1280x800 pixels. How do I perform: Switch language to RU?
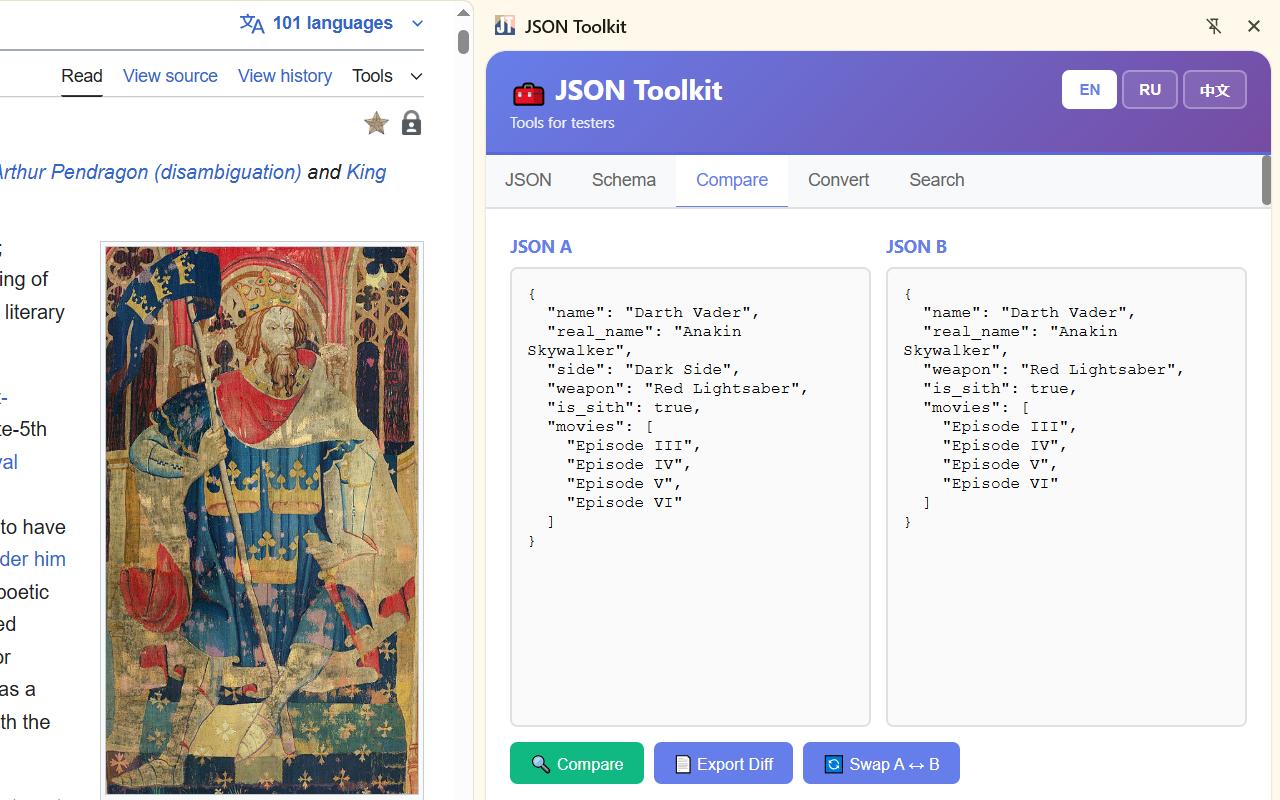[1150, 90]
